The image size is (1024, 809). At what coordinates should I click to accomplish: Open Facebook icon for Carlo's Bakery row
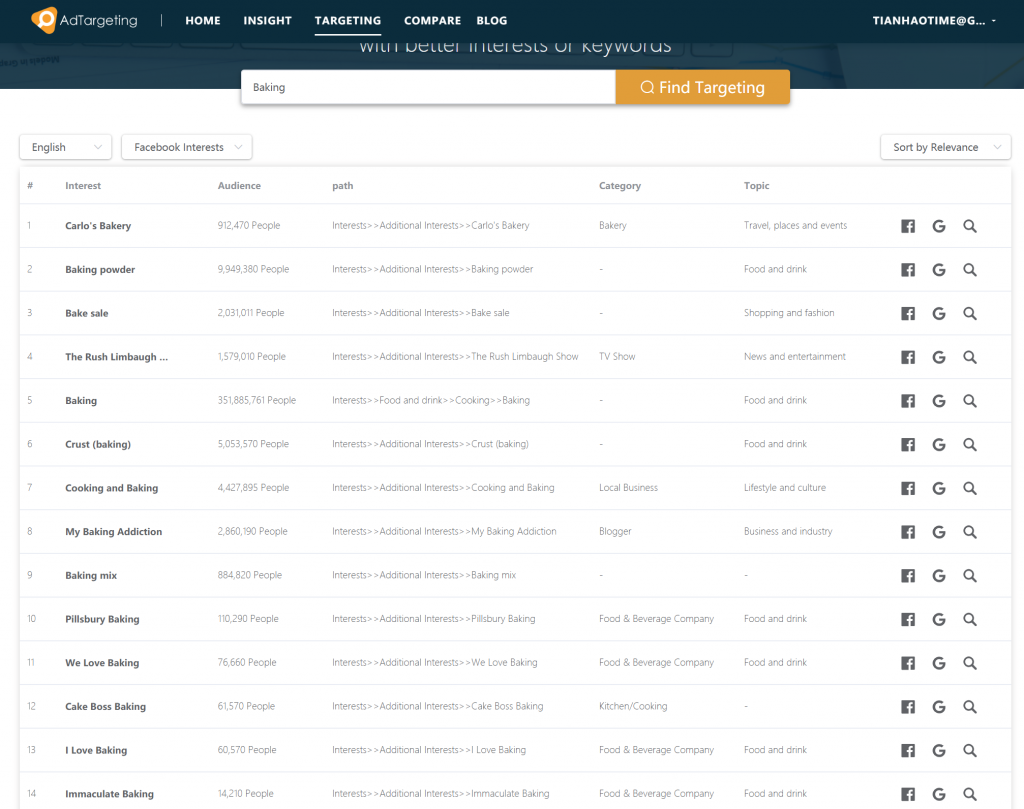pyautogui.click(x=908, y=226)
